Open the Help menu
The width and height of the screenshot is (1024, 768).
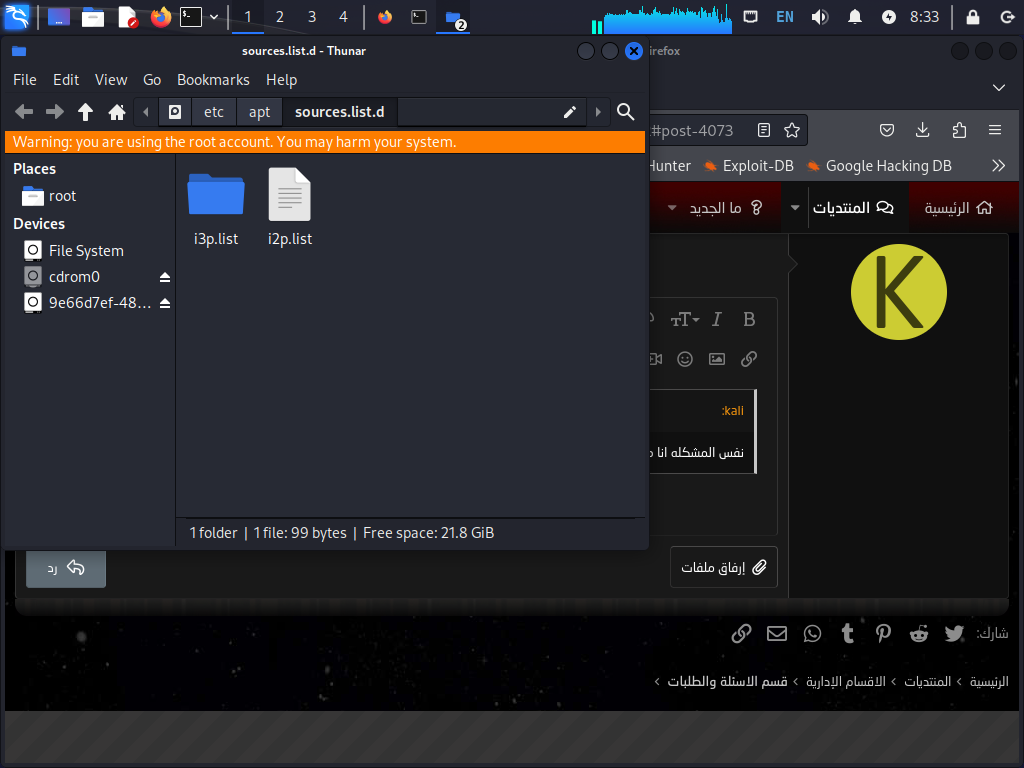[x=281, y=80]
